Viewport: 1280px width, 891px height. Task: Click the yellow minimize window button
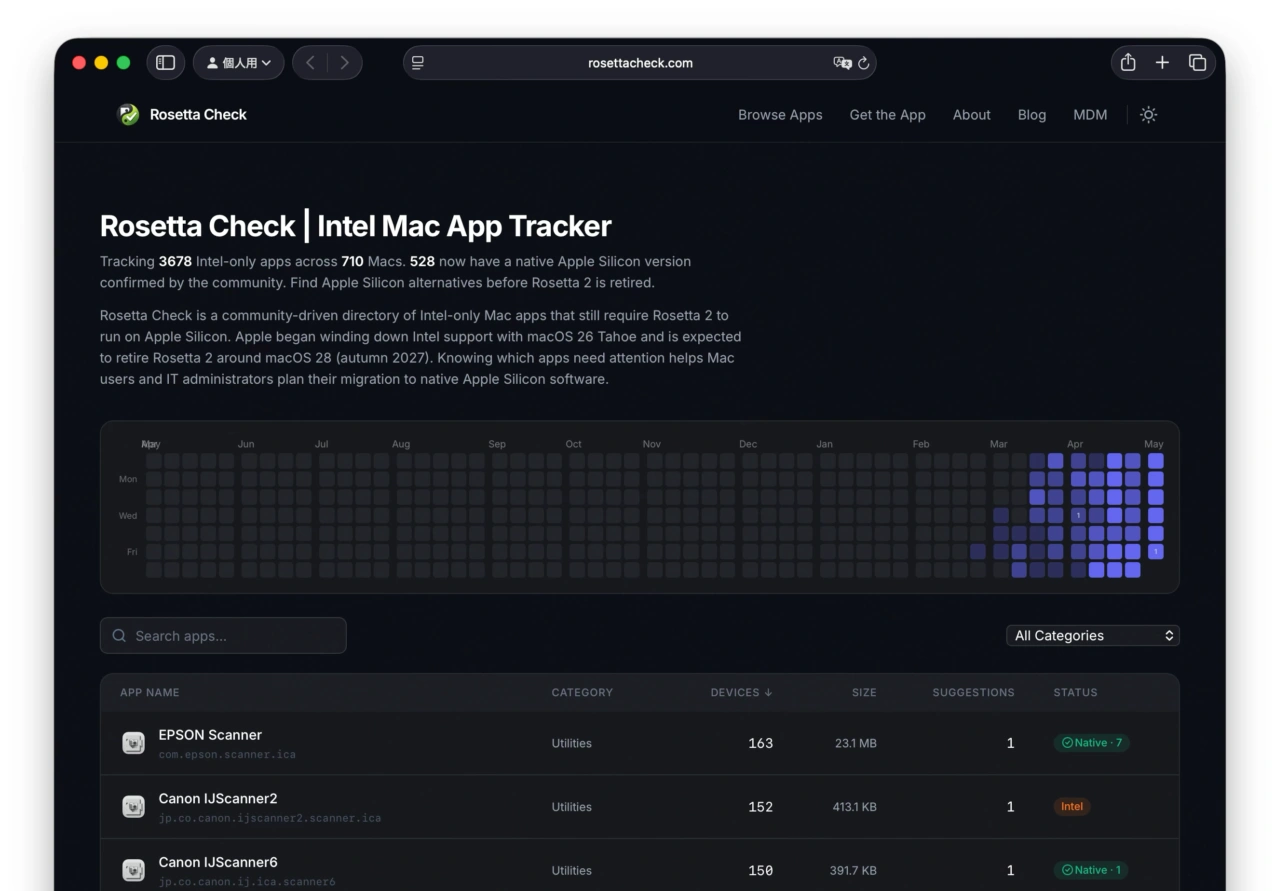pos(101,63)
